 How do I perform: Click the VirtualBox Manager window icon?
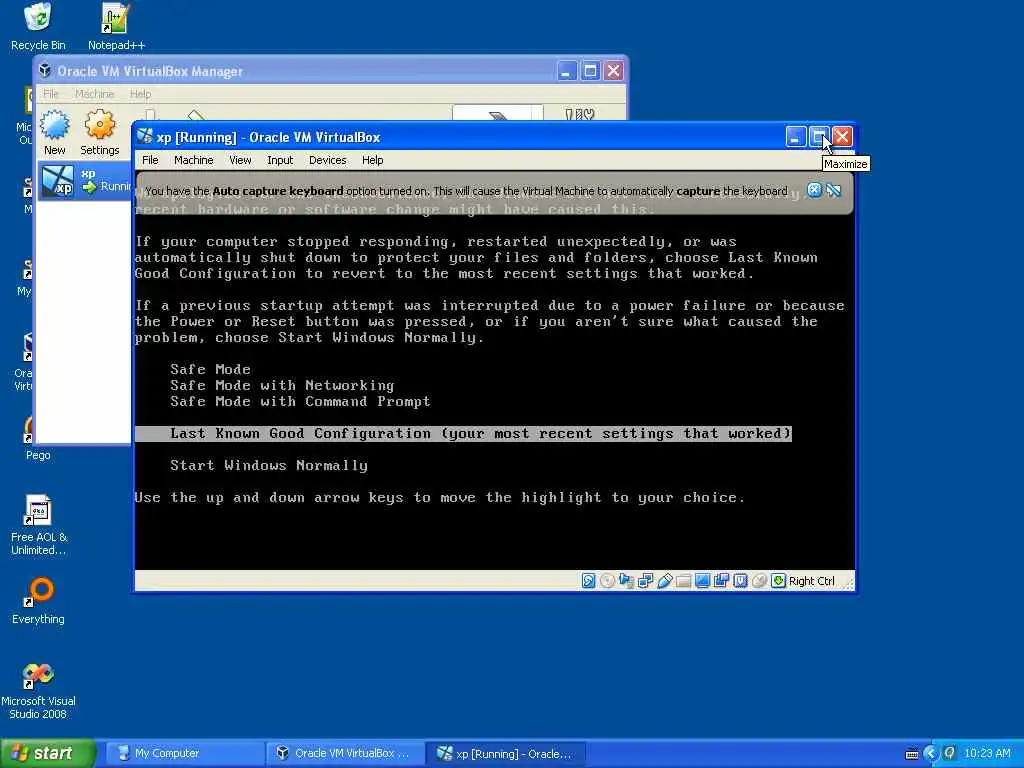pyautogui.click(x=44, y=70)
